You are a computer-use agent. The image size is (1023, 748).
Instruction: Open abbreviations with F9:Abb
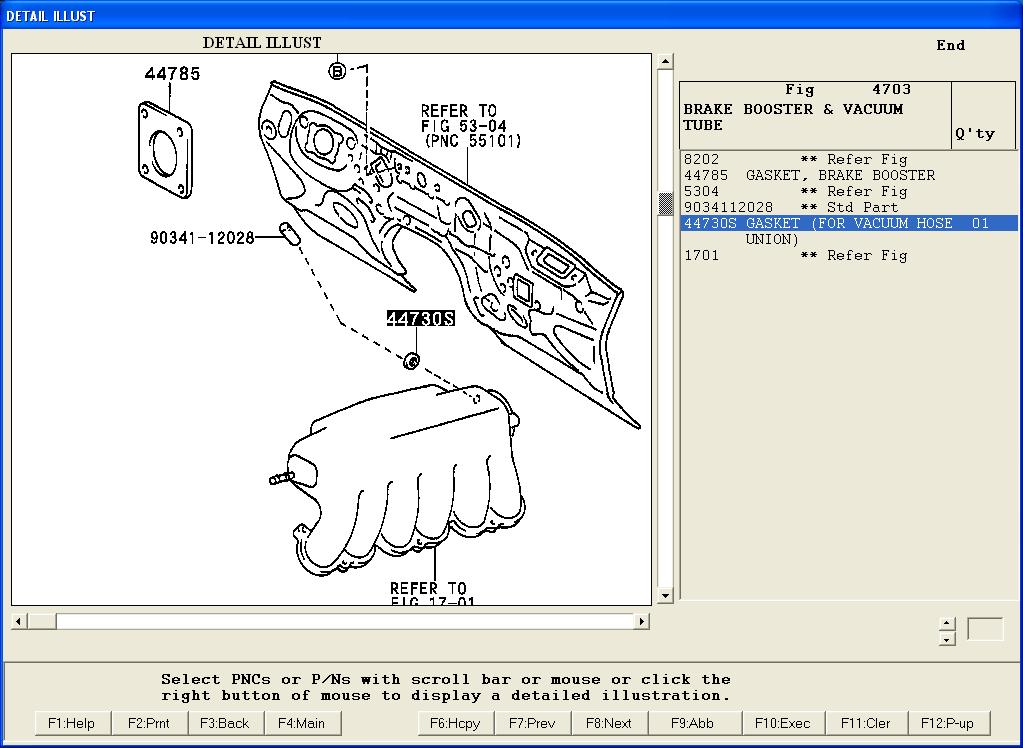click(693, 723)
